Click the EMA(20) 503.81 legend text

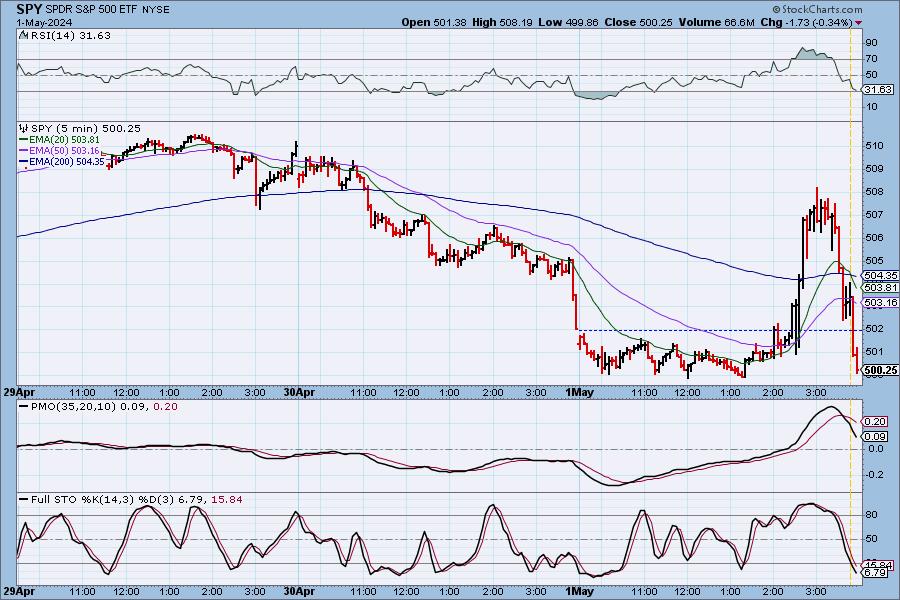pyautogui.click(x=64, y=140)
